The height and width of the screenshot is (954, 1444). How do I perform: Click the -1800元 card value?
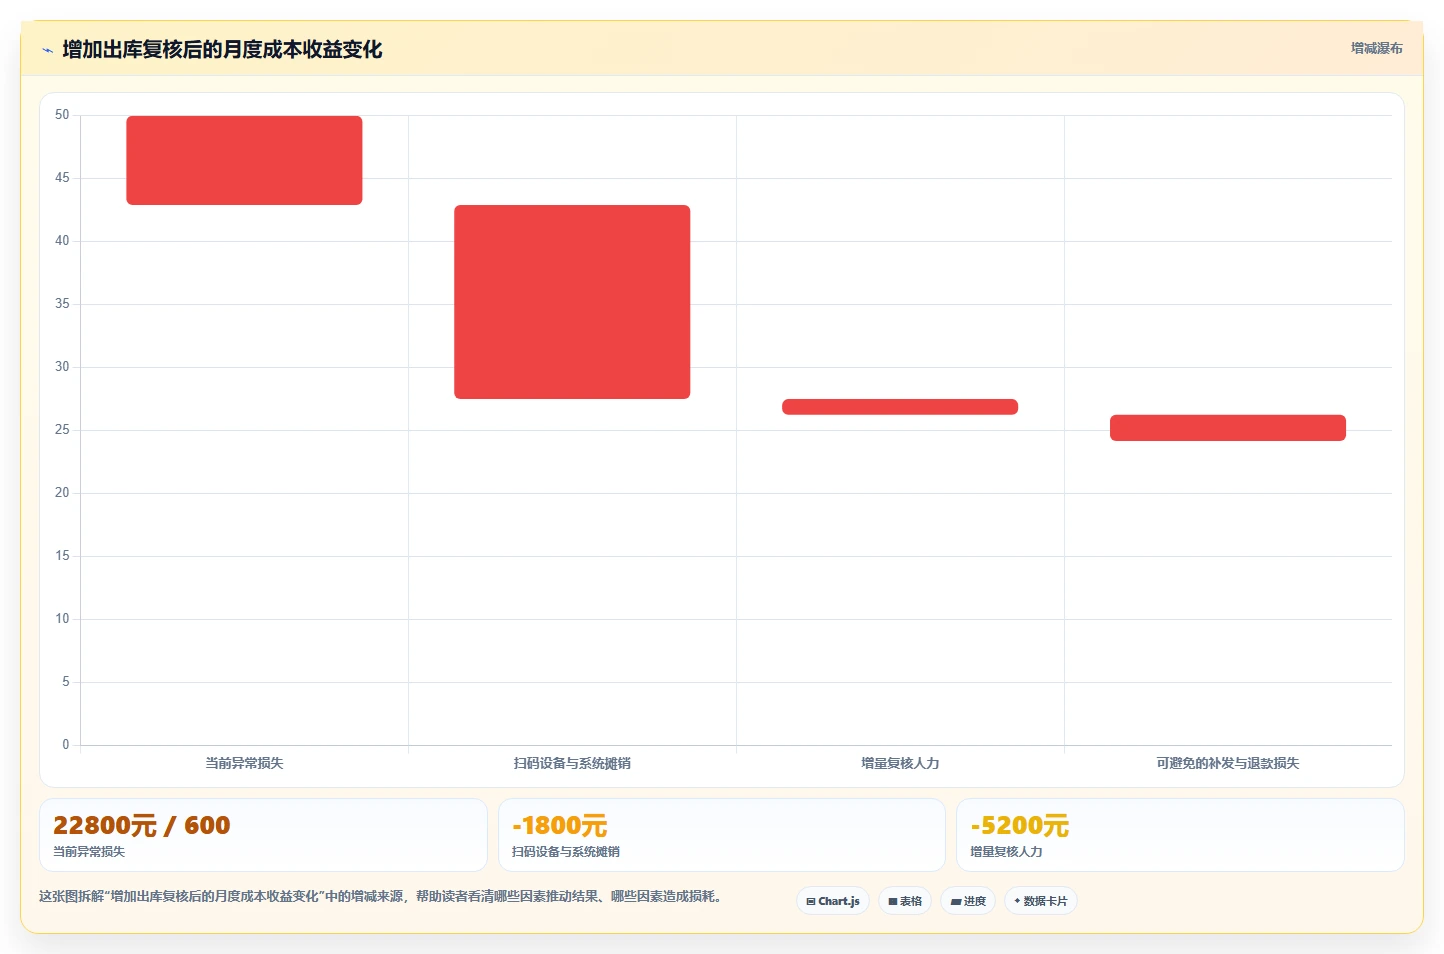[560, 826]
